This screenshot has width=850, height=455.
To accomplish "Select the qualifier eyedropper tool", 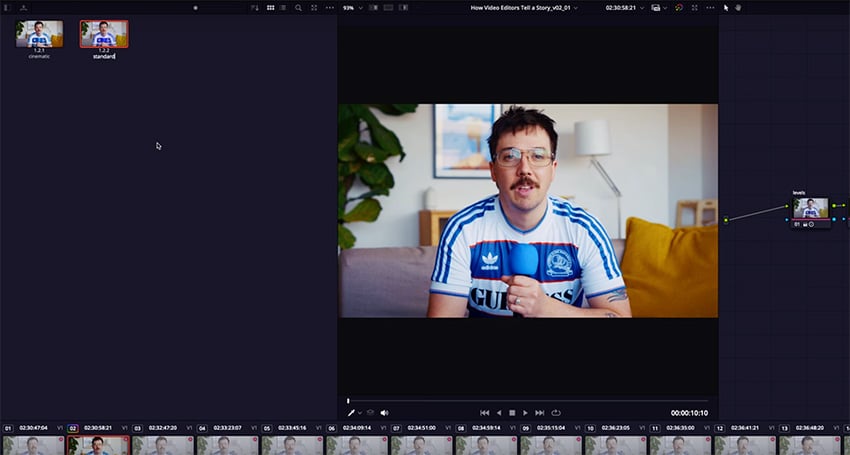I will point(351,413).
